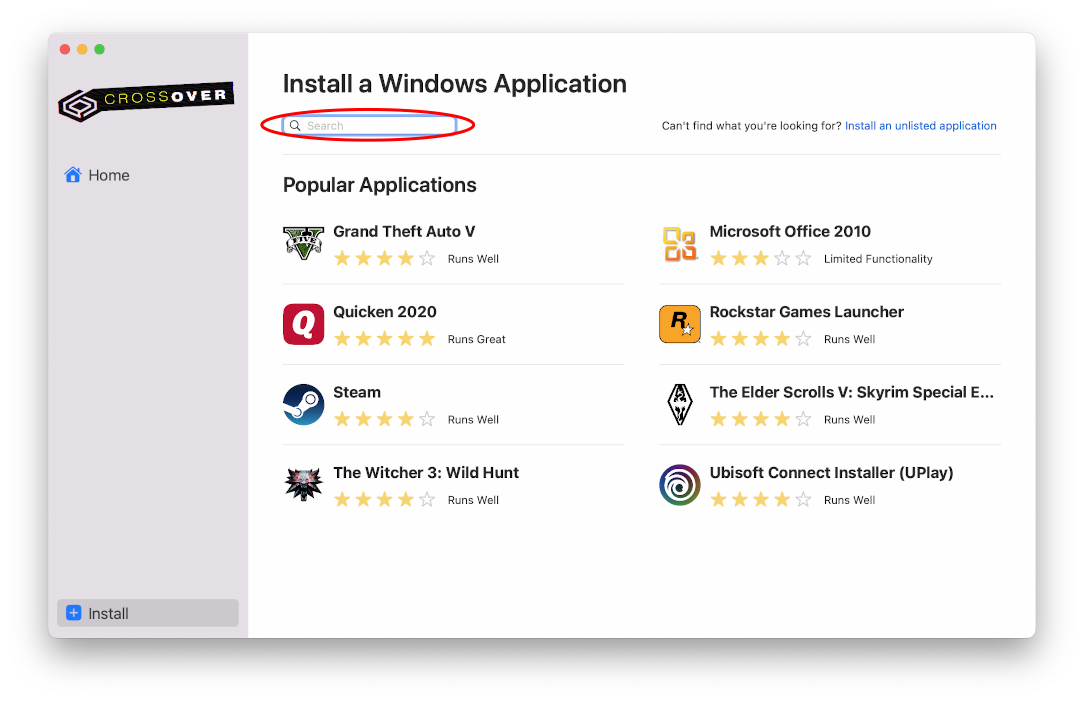Open the Grand Theft Auto V title

404,231
